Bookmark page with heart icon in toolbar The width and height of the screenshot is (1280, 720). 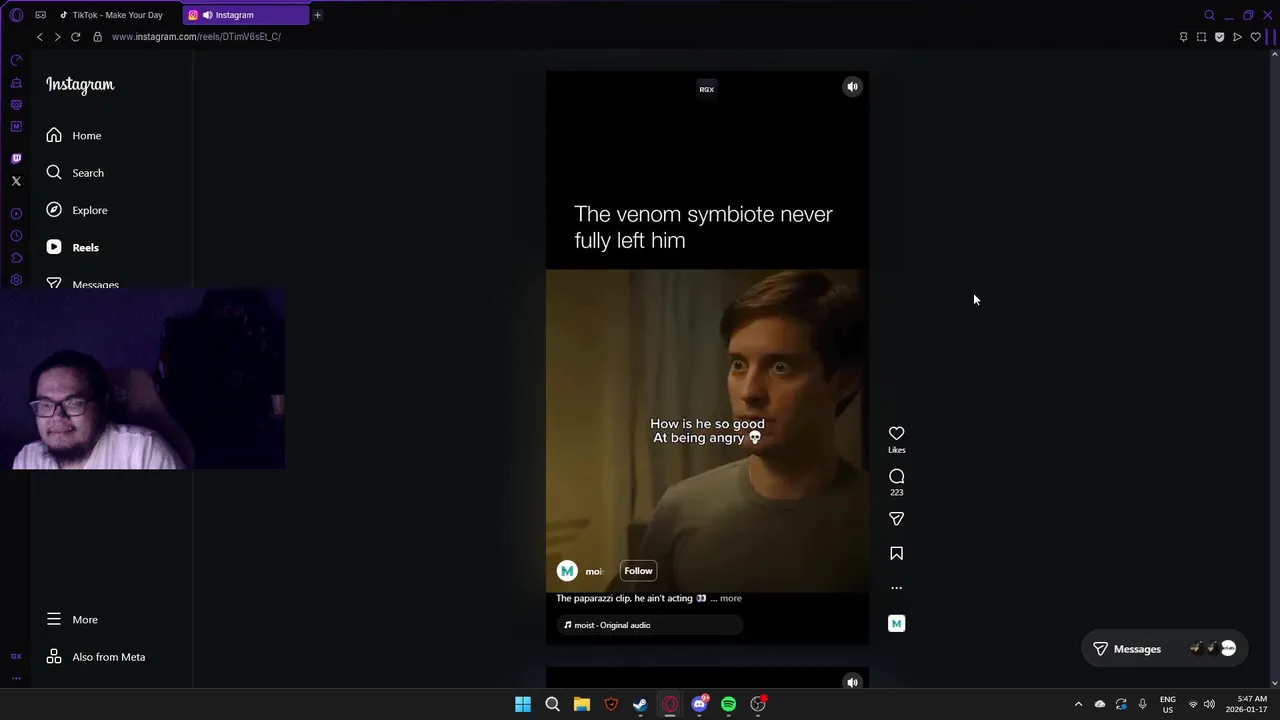click(x=1255, y=37)
